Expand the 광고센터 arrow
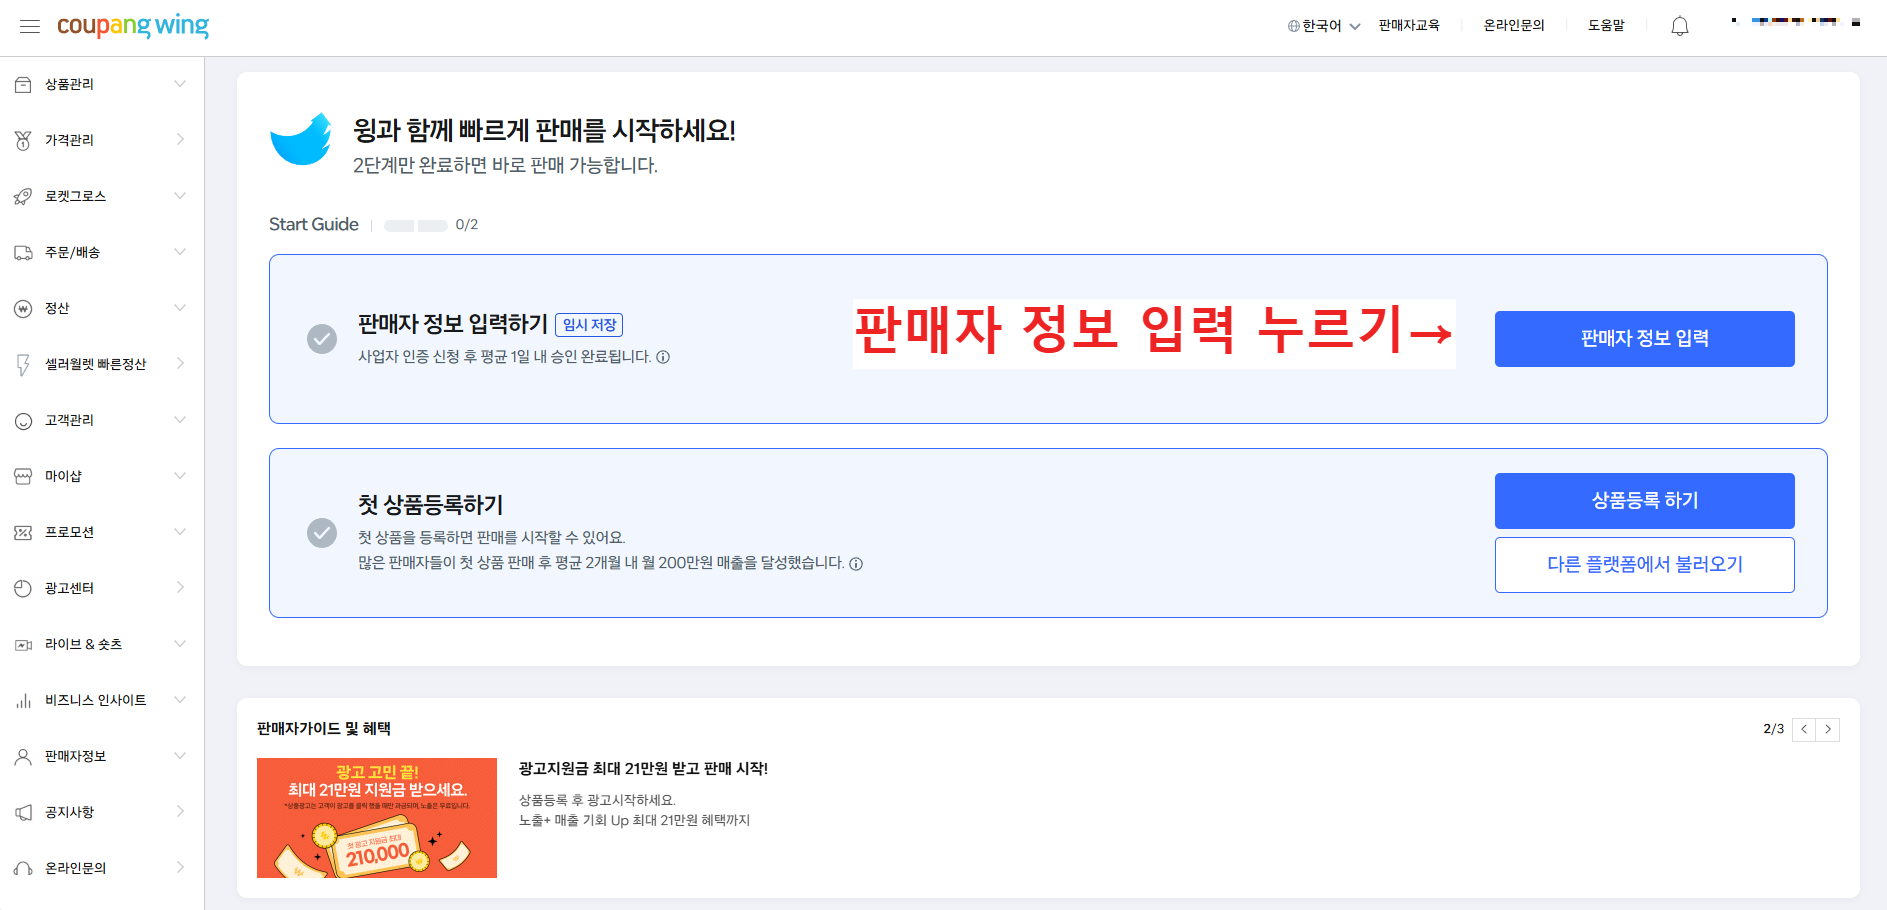This screenshot has width=1887, height=910. [x=180, y=588]
